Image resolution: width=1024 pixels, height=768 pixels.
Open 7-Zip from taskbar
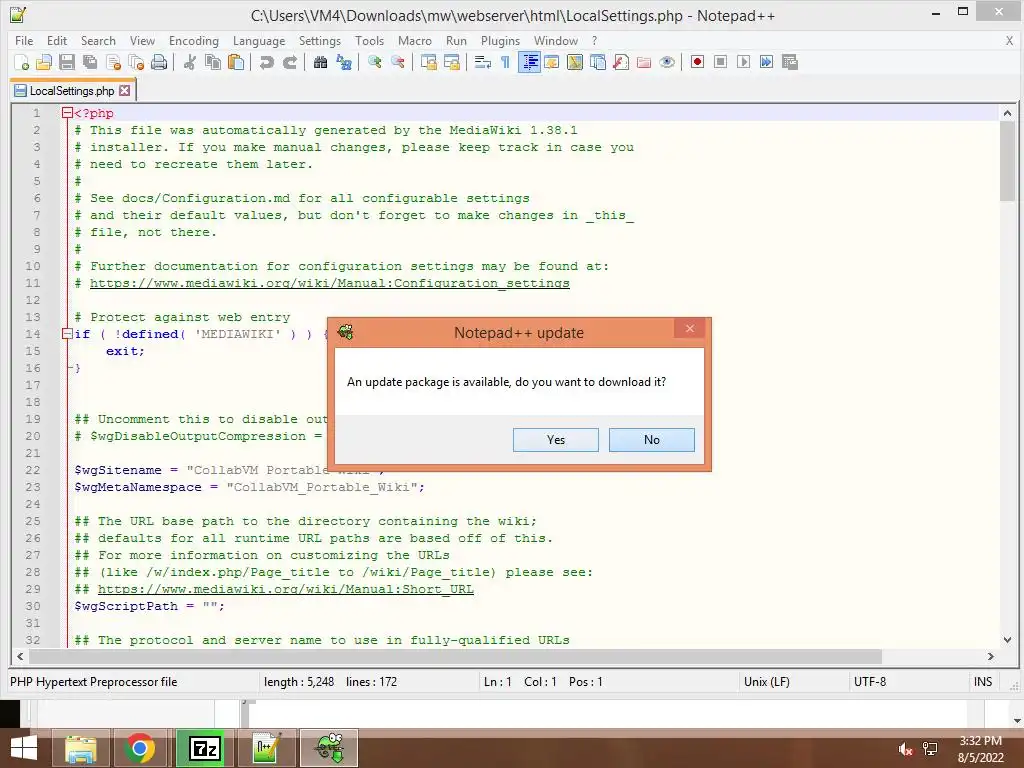click(x=204, y=748)
